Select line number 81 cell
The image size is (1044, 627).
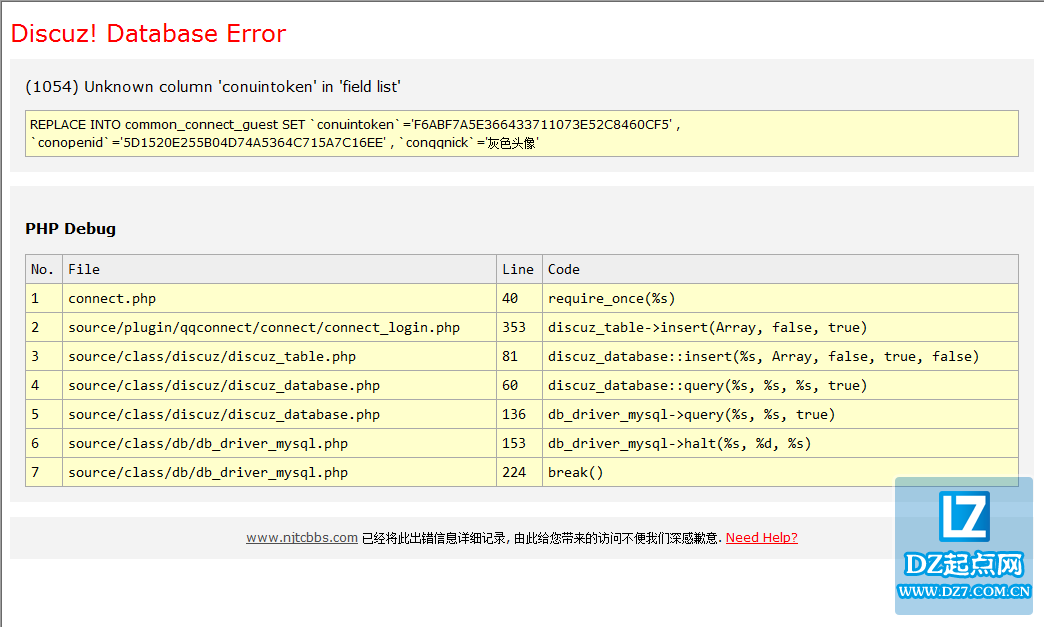[519, 357]
